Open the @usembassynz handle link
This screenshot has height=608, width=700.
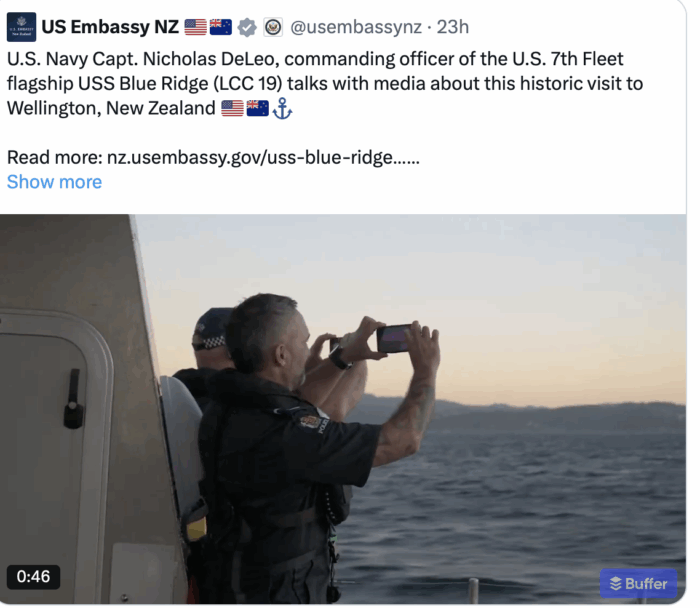(355, 27)
